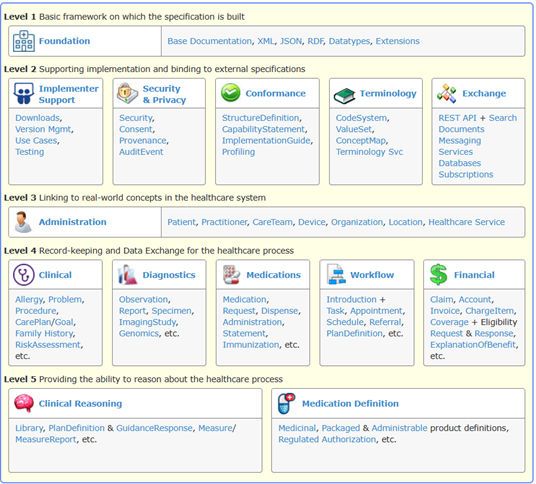Image resolution: width=536 pixels, height=484 pixels.
Task: Open the ExplanationOfBenefit link
Action: (473, 345)
